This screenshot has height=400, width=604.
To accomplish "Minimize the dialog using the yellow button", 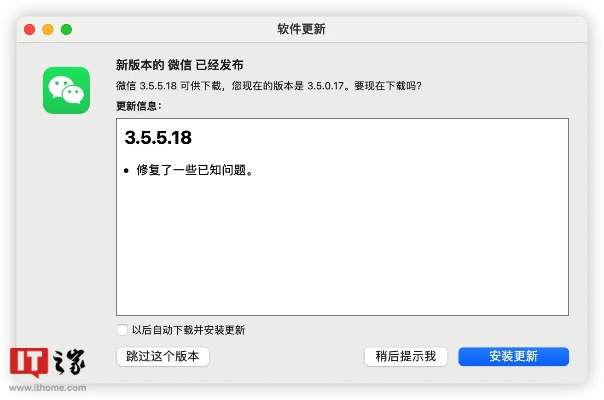I will click(x=48, y=29).
